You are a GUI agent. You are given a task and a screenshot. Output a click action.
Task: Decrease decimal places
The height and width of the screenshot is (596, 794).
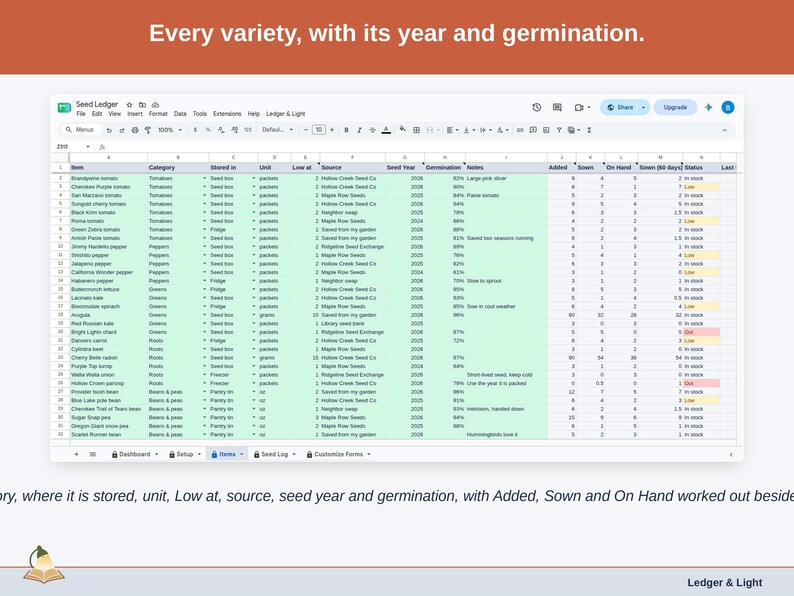pyautogui.click(x=221, y=130)
